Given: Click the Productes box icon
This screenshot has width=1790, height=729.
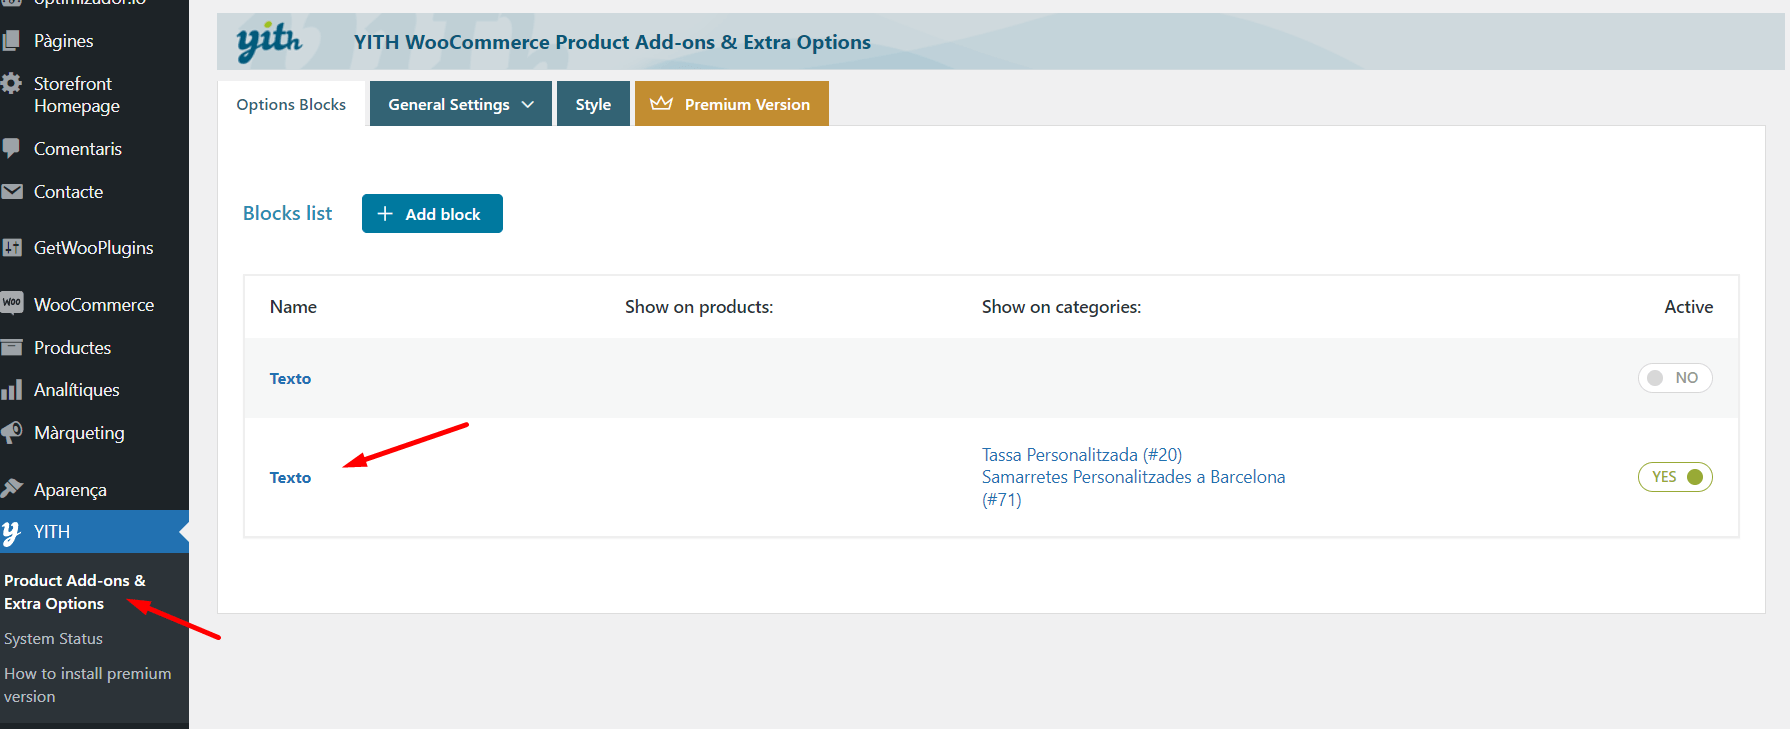Looking at the screenshot, I should pyautogui.click(x=11, y=347).
